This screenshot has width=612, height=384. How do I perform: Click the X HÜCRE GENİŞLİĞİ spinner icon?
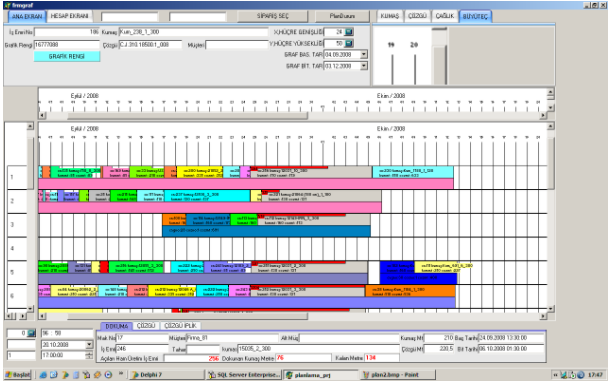pyautogui.click(x=349, y=32)
